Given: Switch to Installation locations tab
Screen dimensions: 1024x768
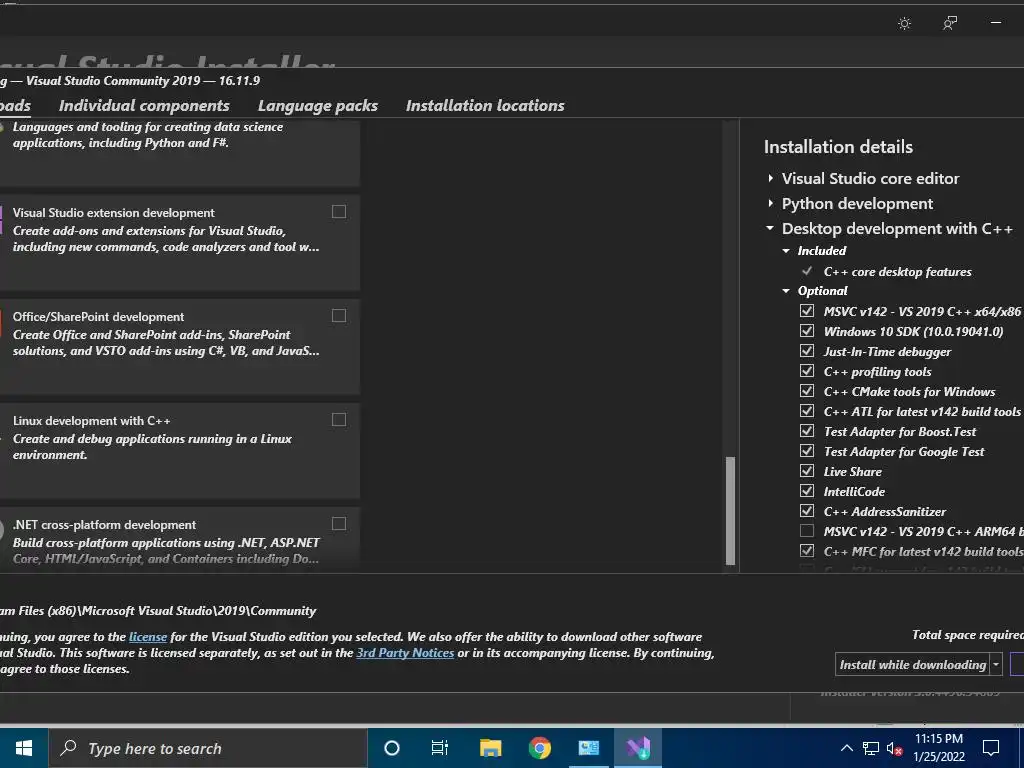Looking at the screenshot, I should (485, 106).
